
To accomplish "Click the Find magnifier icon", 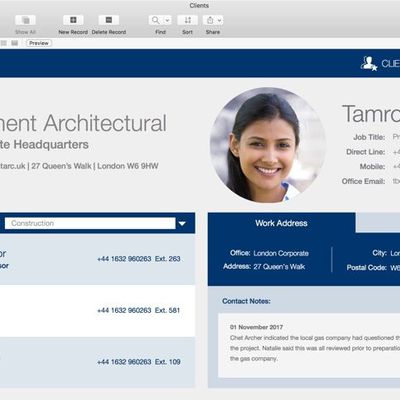I will 156,20.
